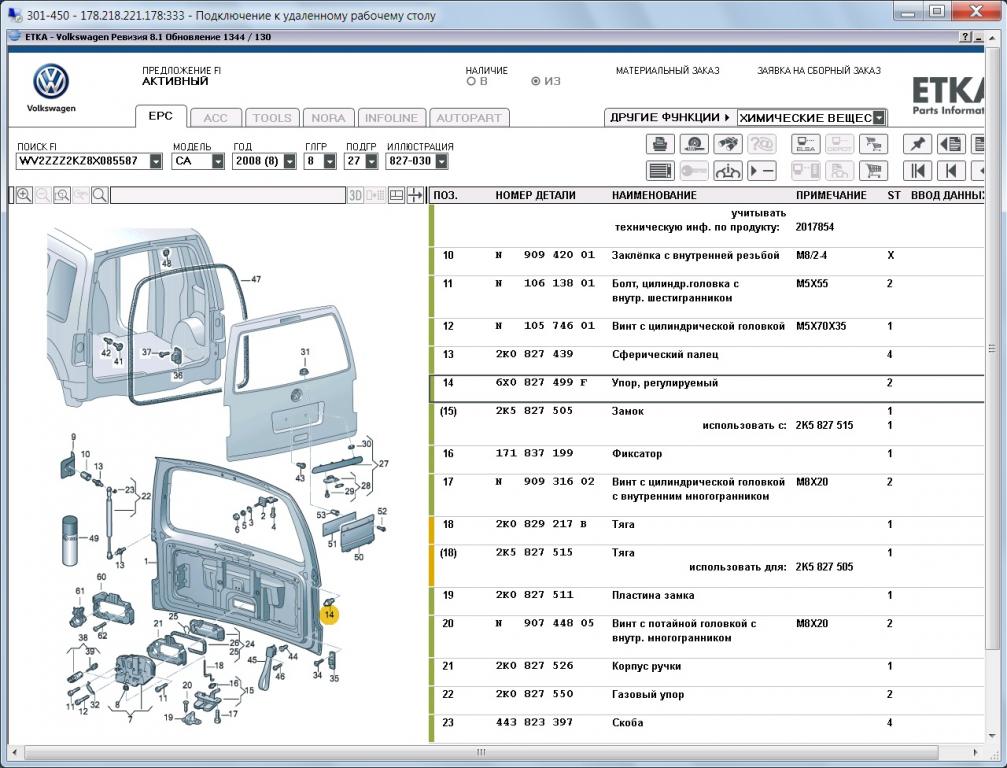
Task: Open the ДРУГИЕ ФУНКЦИИ menu
Action: (670, 118)
